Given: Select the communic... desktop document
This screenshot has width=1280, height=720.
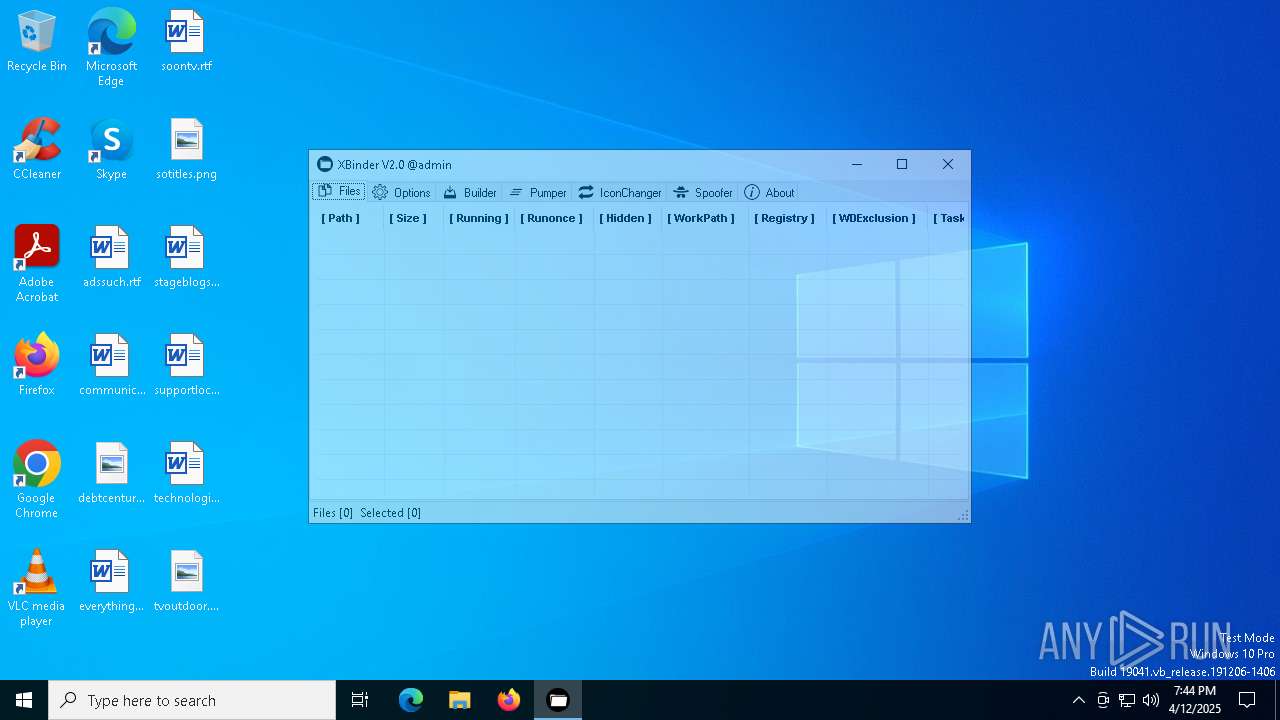Looking at the screenshot, I should pos(111,366).
